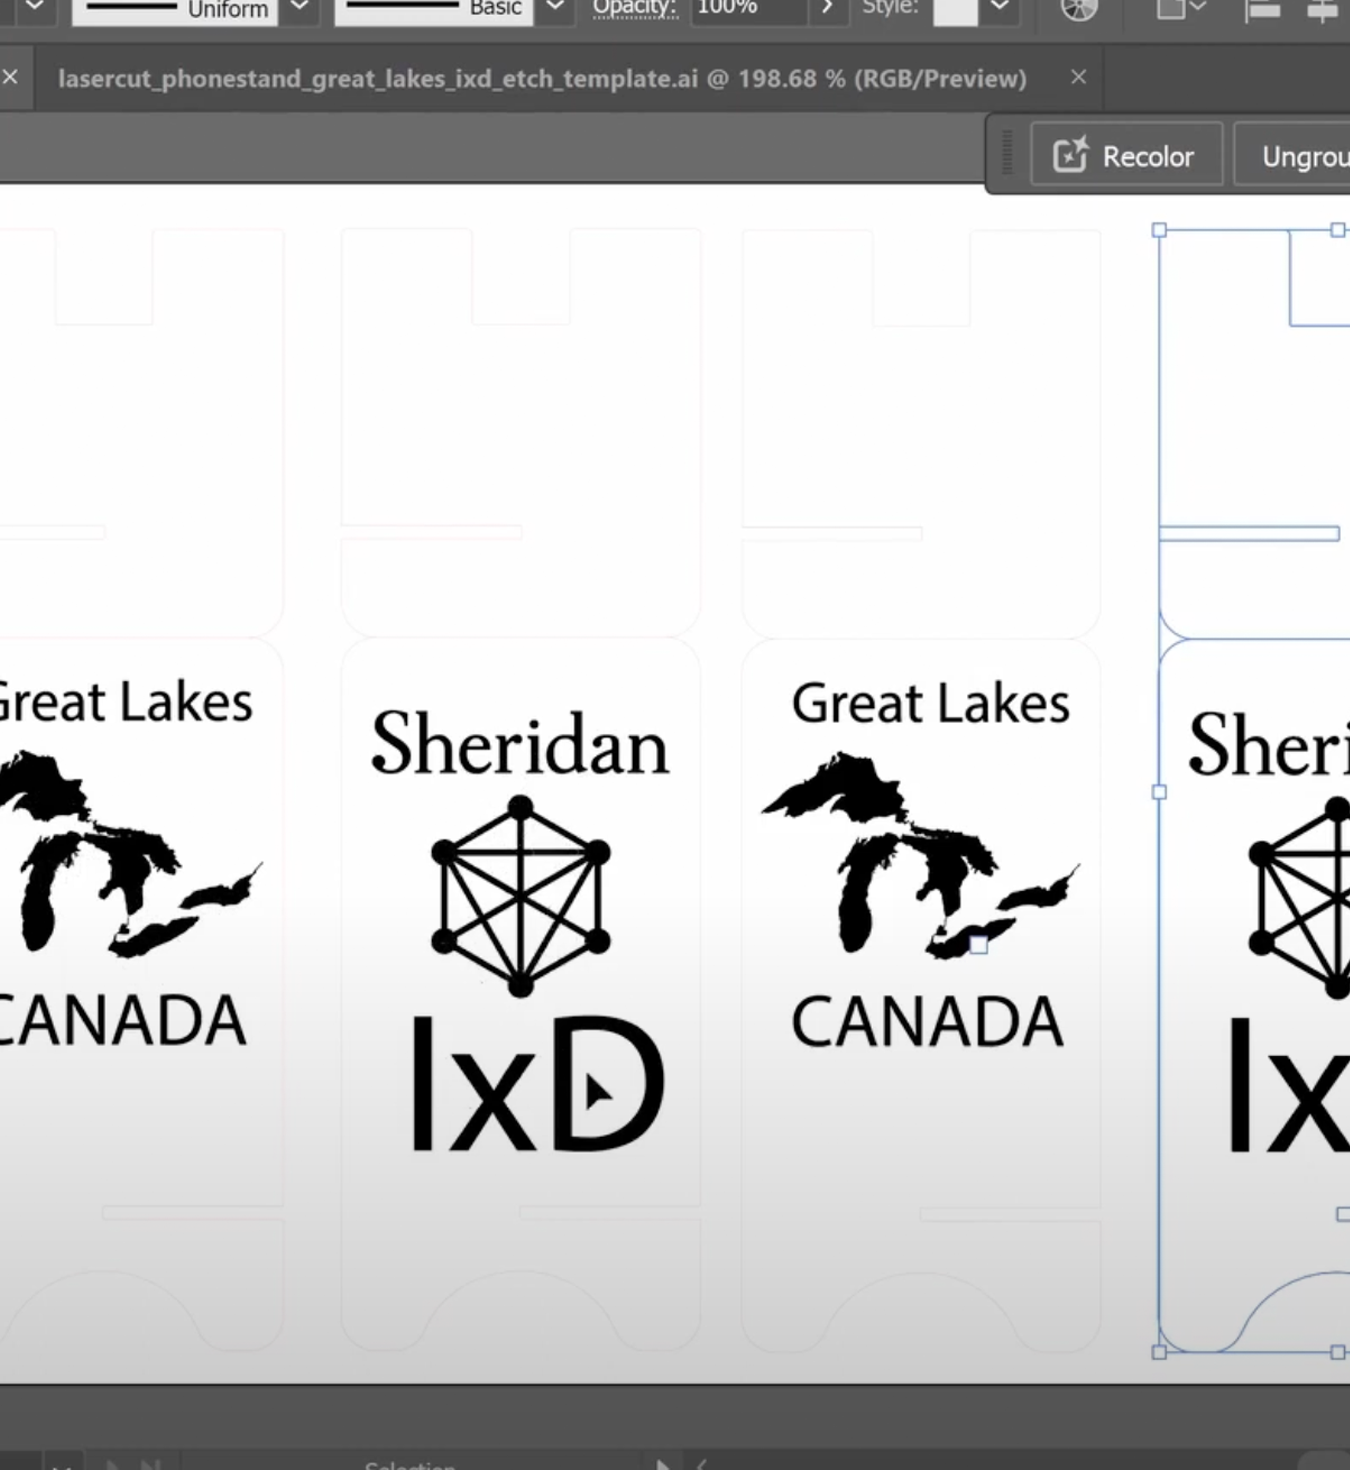The height and width of the screenshot is (1470, 1350).
Task: Click the Recolor button in the task bar
Action: coord(1125,156)
